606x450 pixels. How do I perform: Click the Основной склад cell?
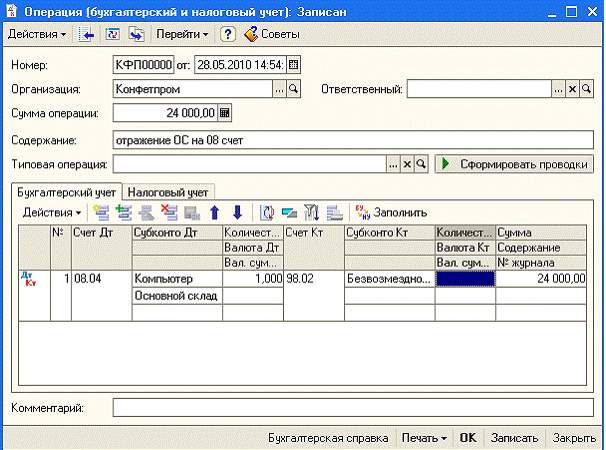tap(177, 296)
